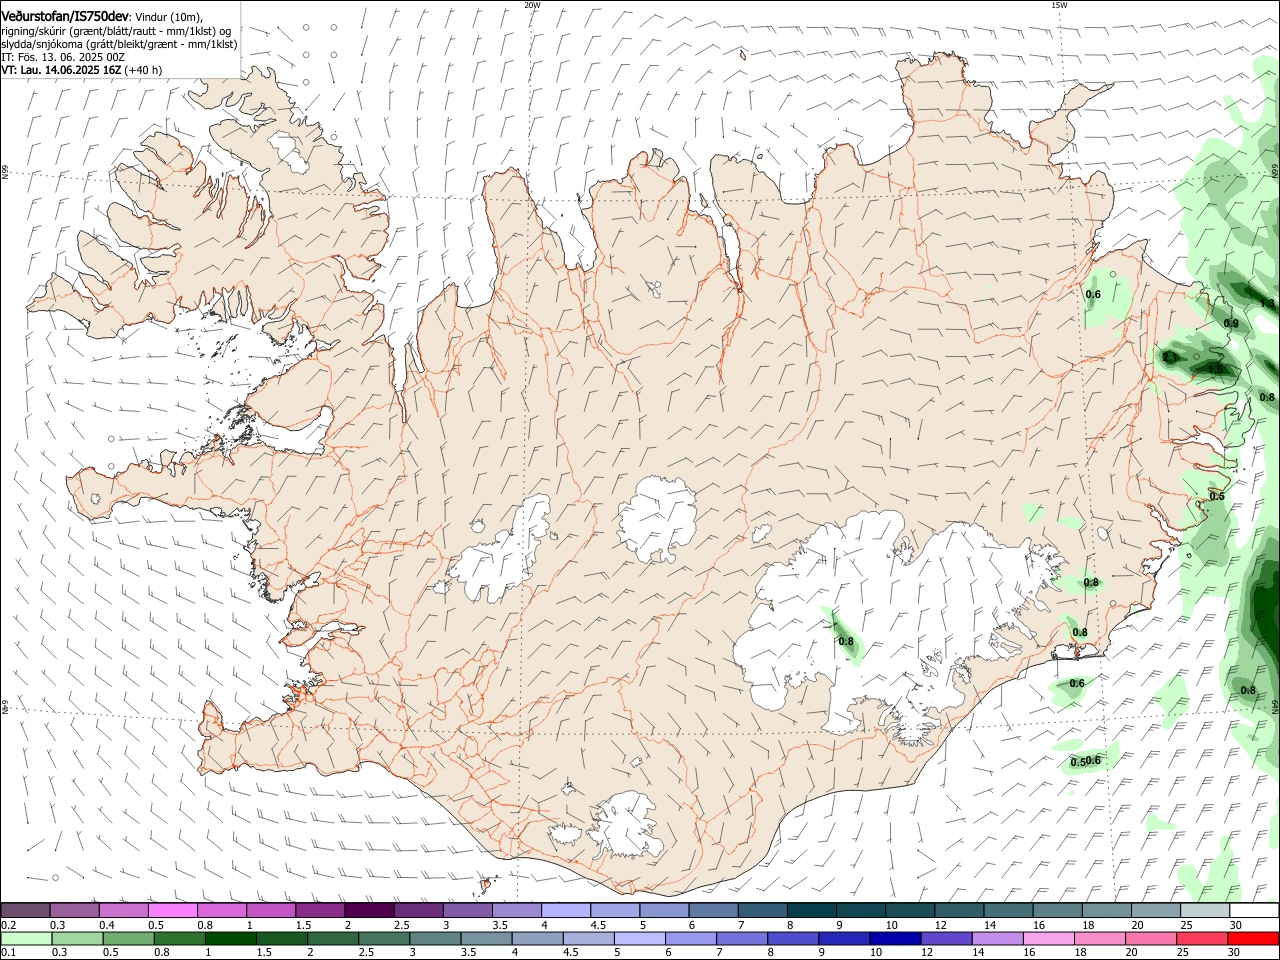
Task: Select the 'VT: Lau. 14.06.2025 16Z (+40 h)' line
Action: [82, 70]
